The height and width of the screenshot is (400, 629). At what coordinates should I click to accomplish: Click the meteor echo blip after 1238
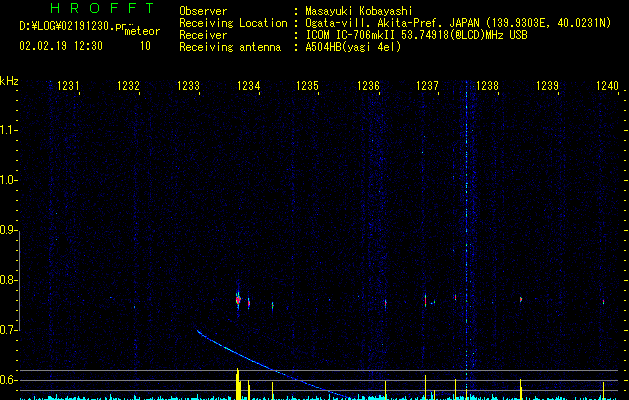[521, 299]
